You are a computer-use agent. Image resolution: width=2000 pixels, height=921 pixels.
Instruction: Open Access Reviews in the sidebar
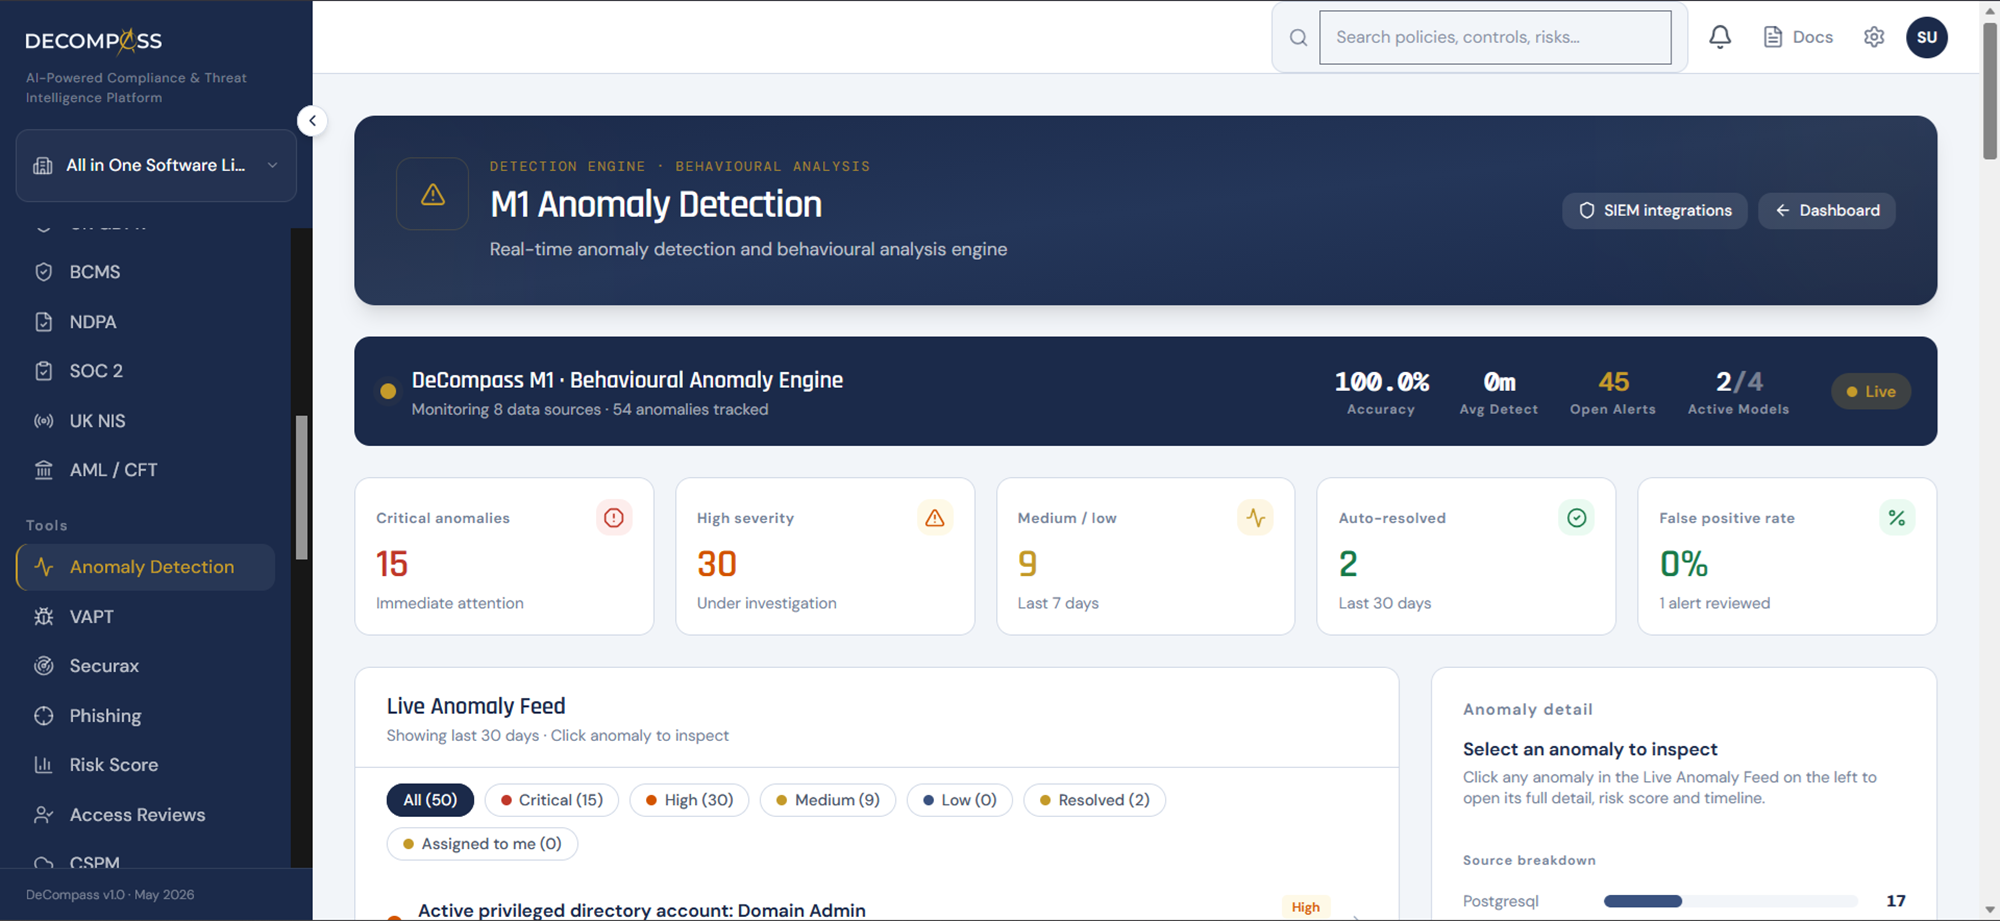coord(146,815)
